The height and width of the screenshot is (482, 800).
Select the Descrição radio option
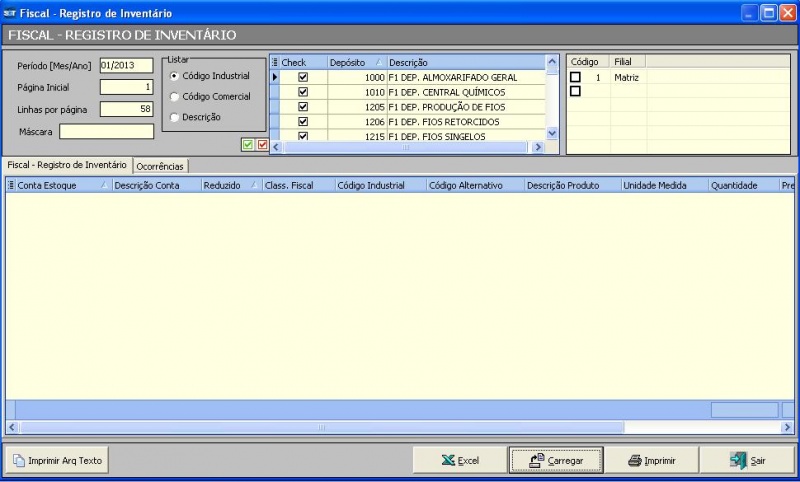coord(175,118)
